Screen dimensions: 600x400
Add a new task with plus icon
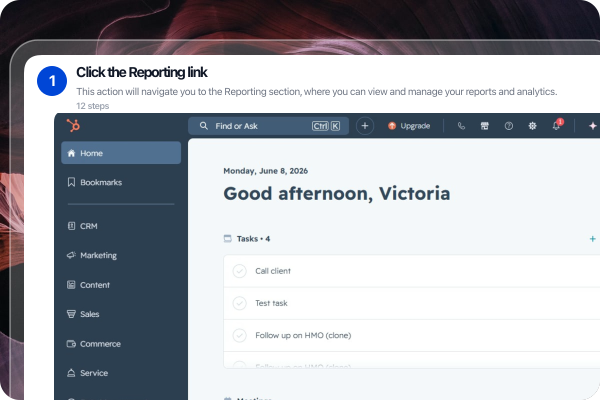pyautogui.click(x=592, y=239)
